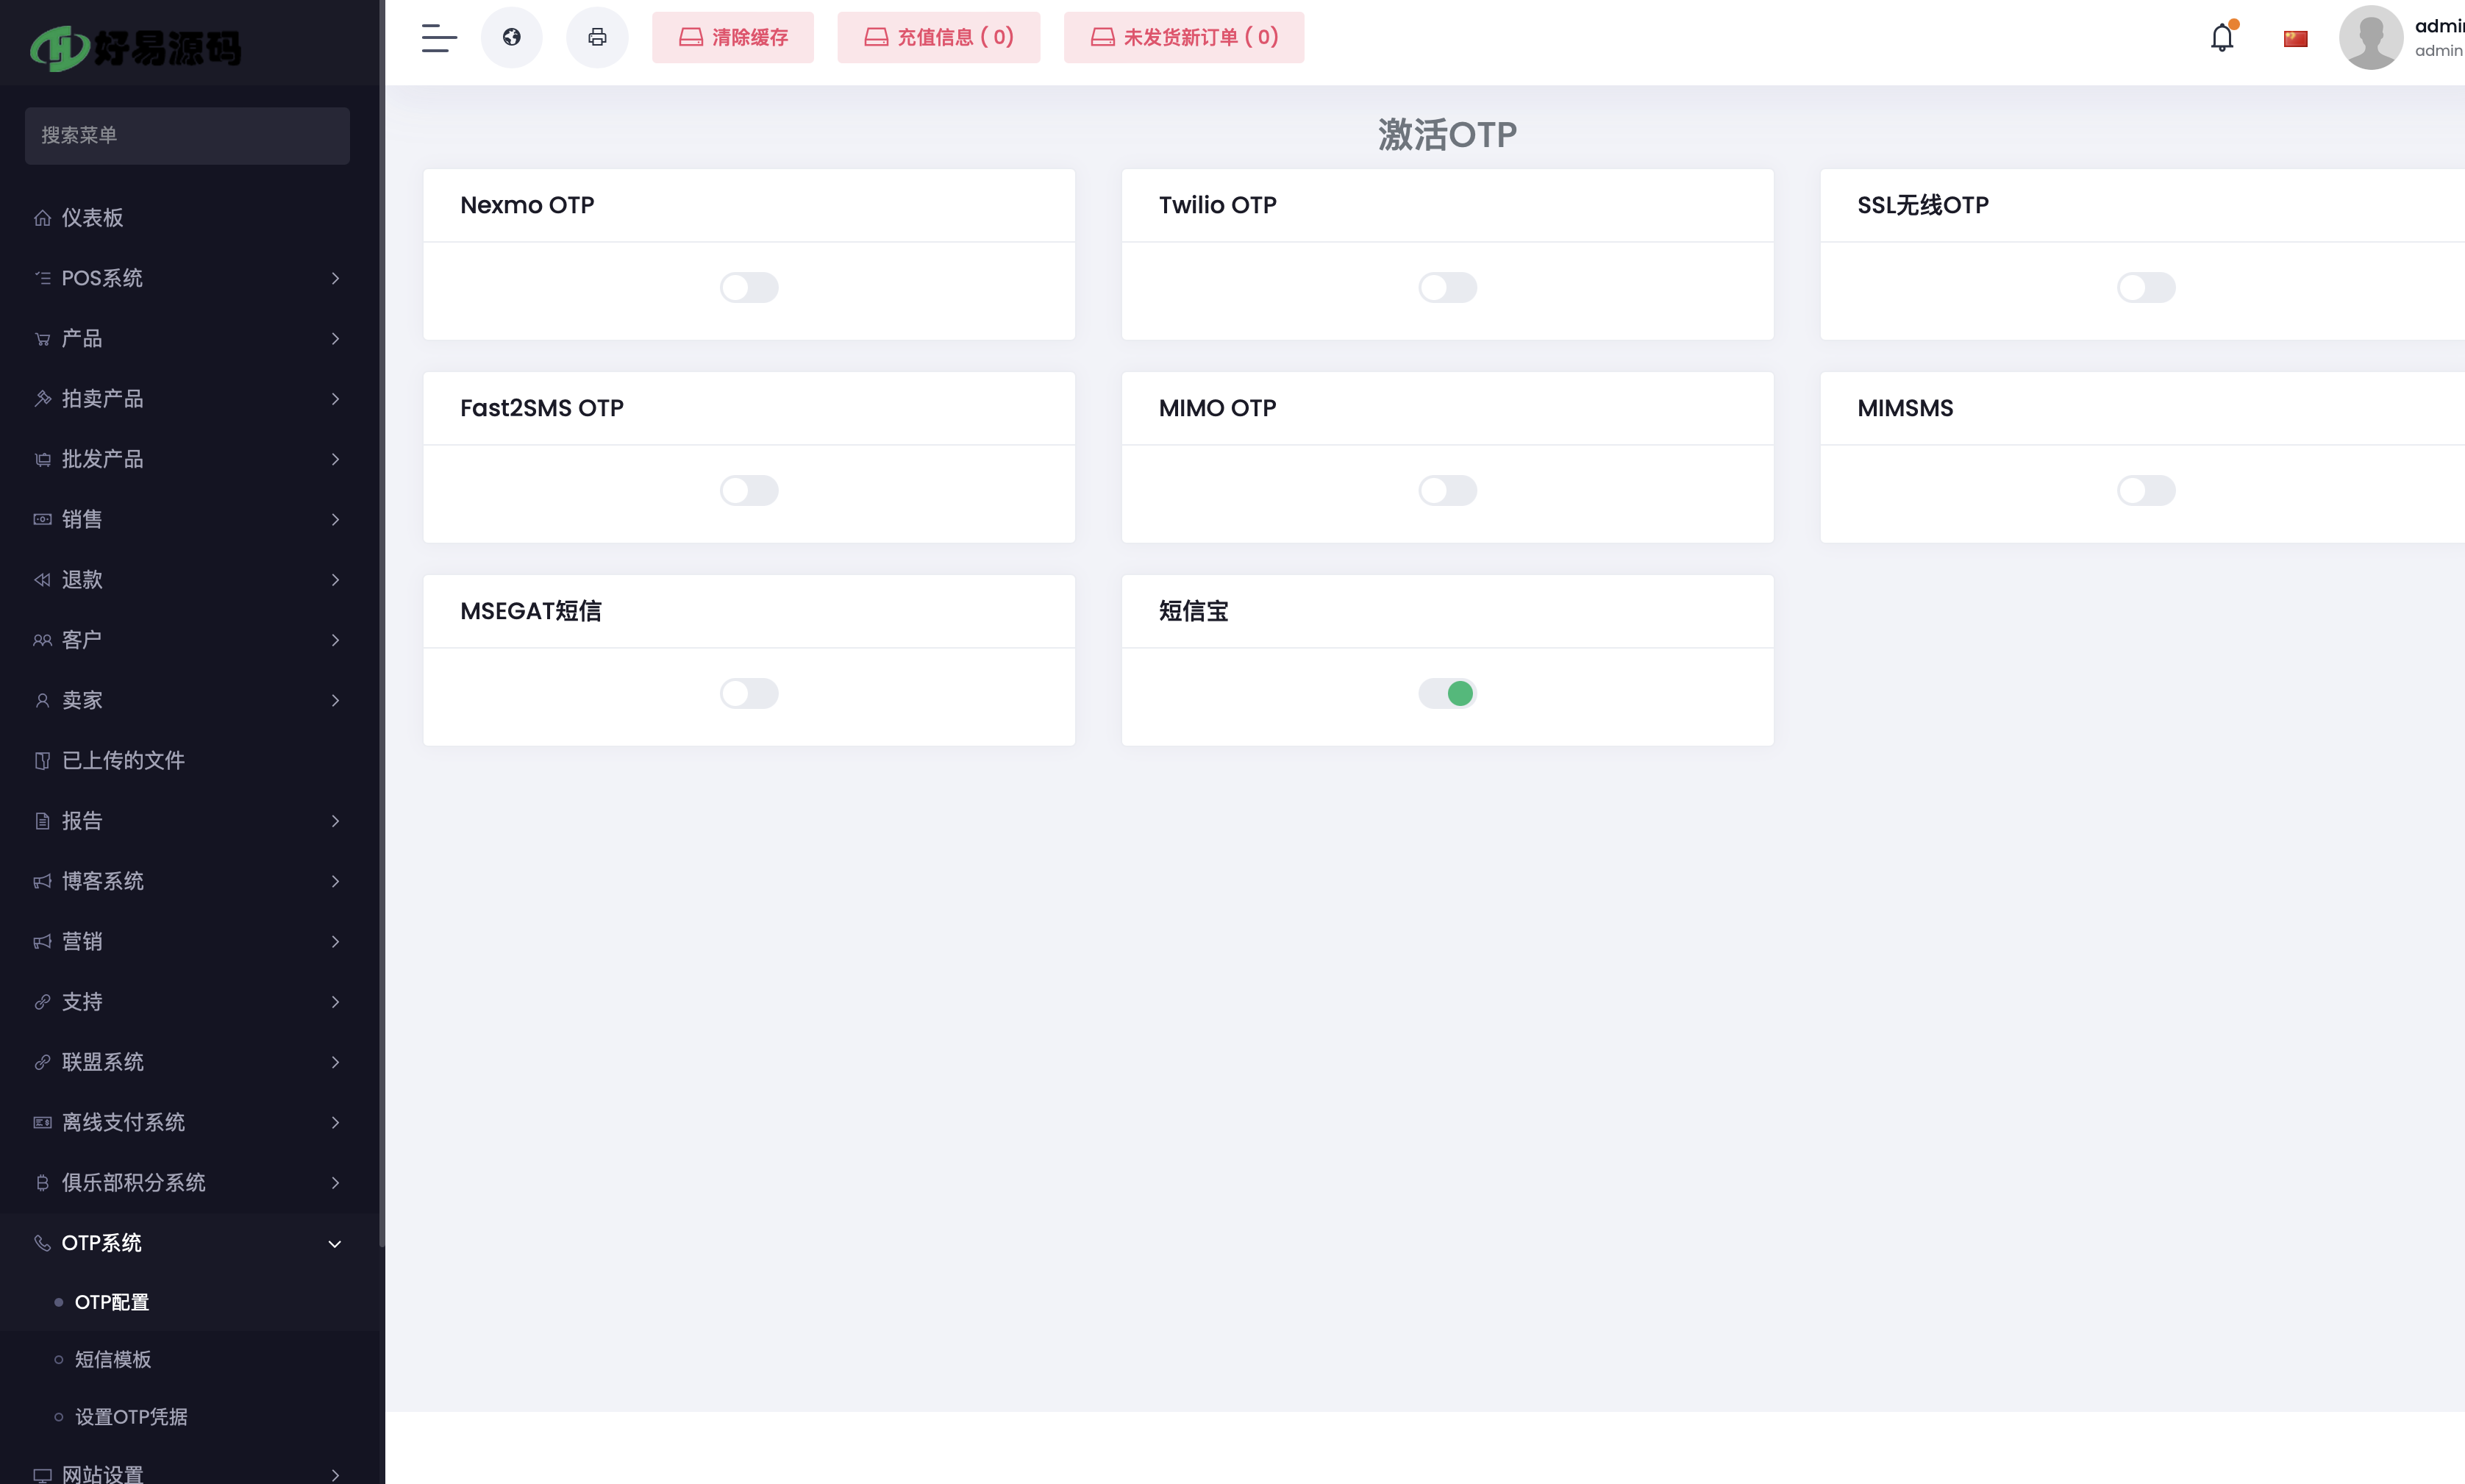2465x1484 pixels.
Task: Click the 支持 link icon
Action: tap(42, 1002)
